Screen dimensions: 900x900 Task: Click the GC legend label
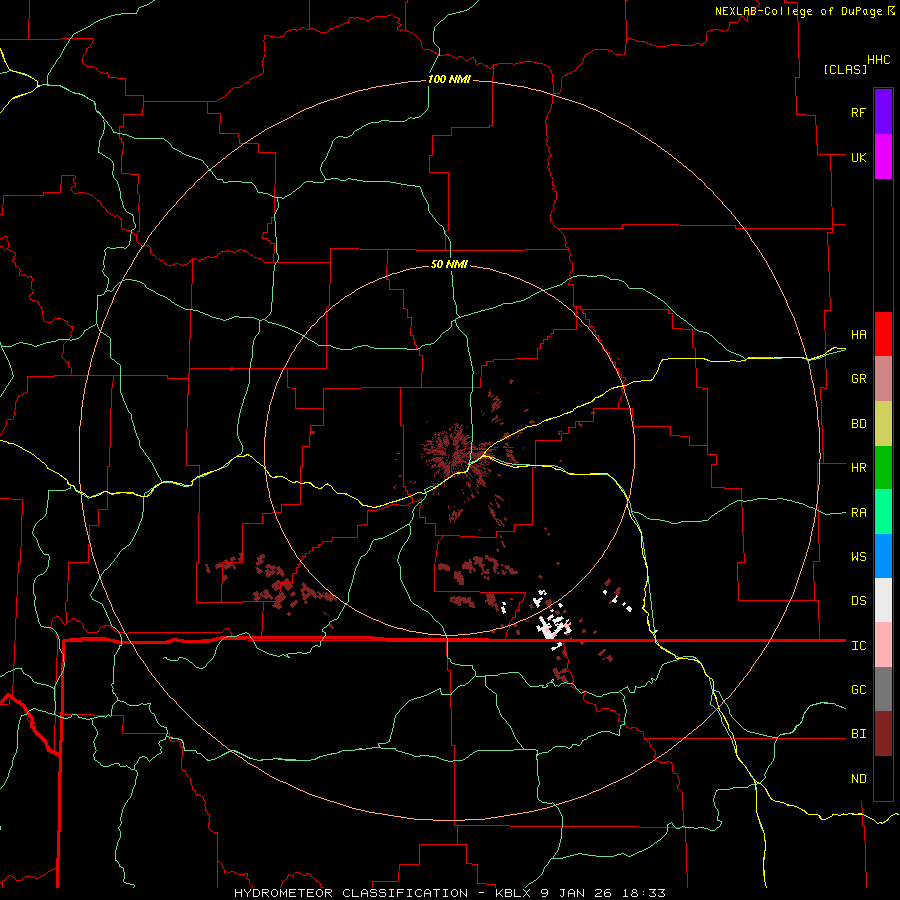[x=858, y=690]
